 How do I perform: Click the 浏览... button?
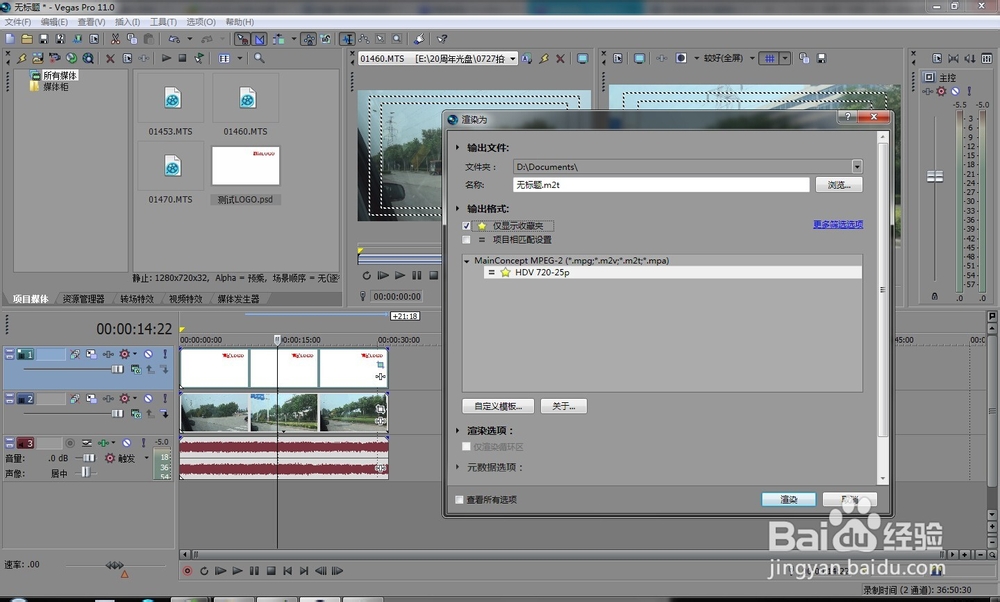(x=839, y=185)
